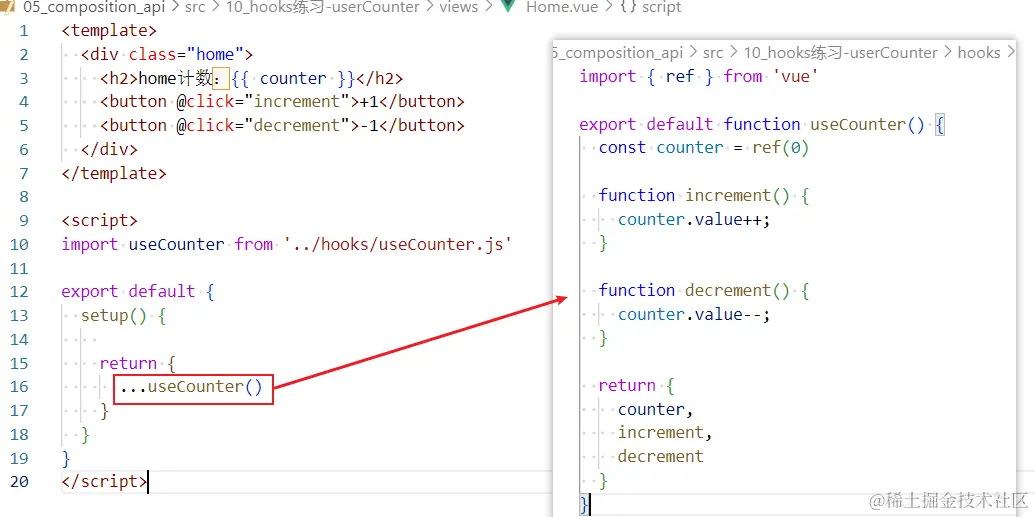This screenshot has width=1035, height=517.
Task: Open the views breadcrumb folder
Action: pyautogui.click(x=458, y=7)
